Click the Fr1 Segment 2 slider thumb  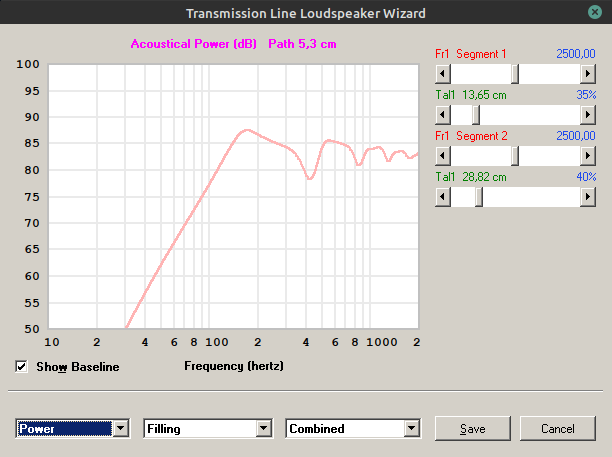(515, 156)
